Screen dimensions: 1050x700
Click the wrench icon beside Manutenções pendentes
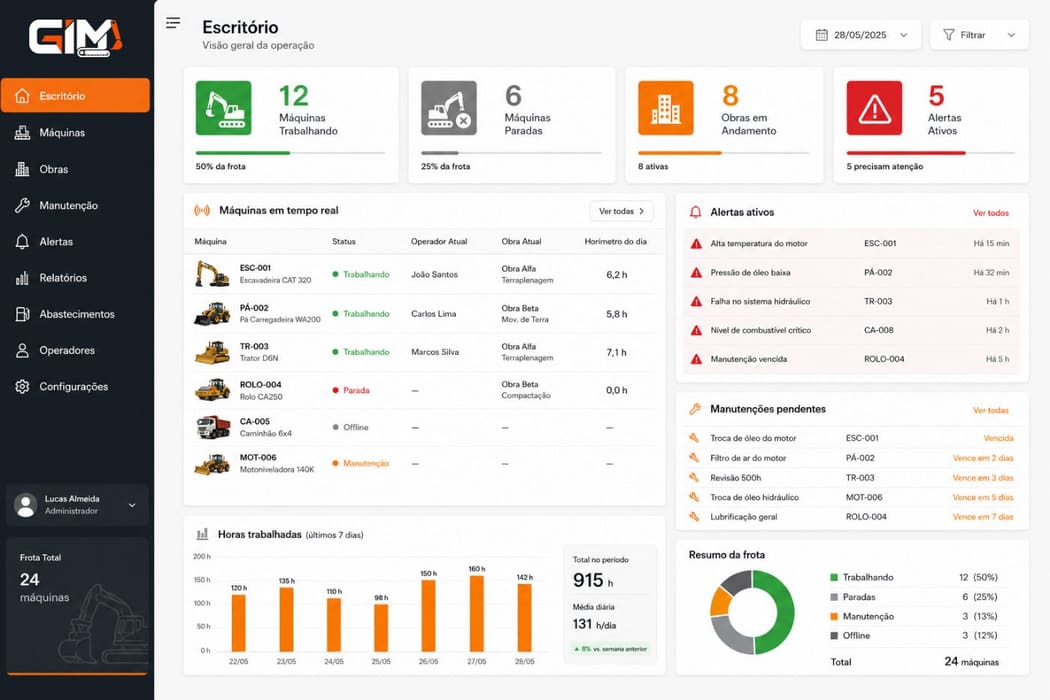point(695,409)
